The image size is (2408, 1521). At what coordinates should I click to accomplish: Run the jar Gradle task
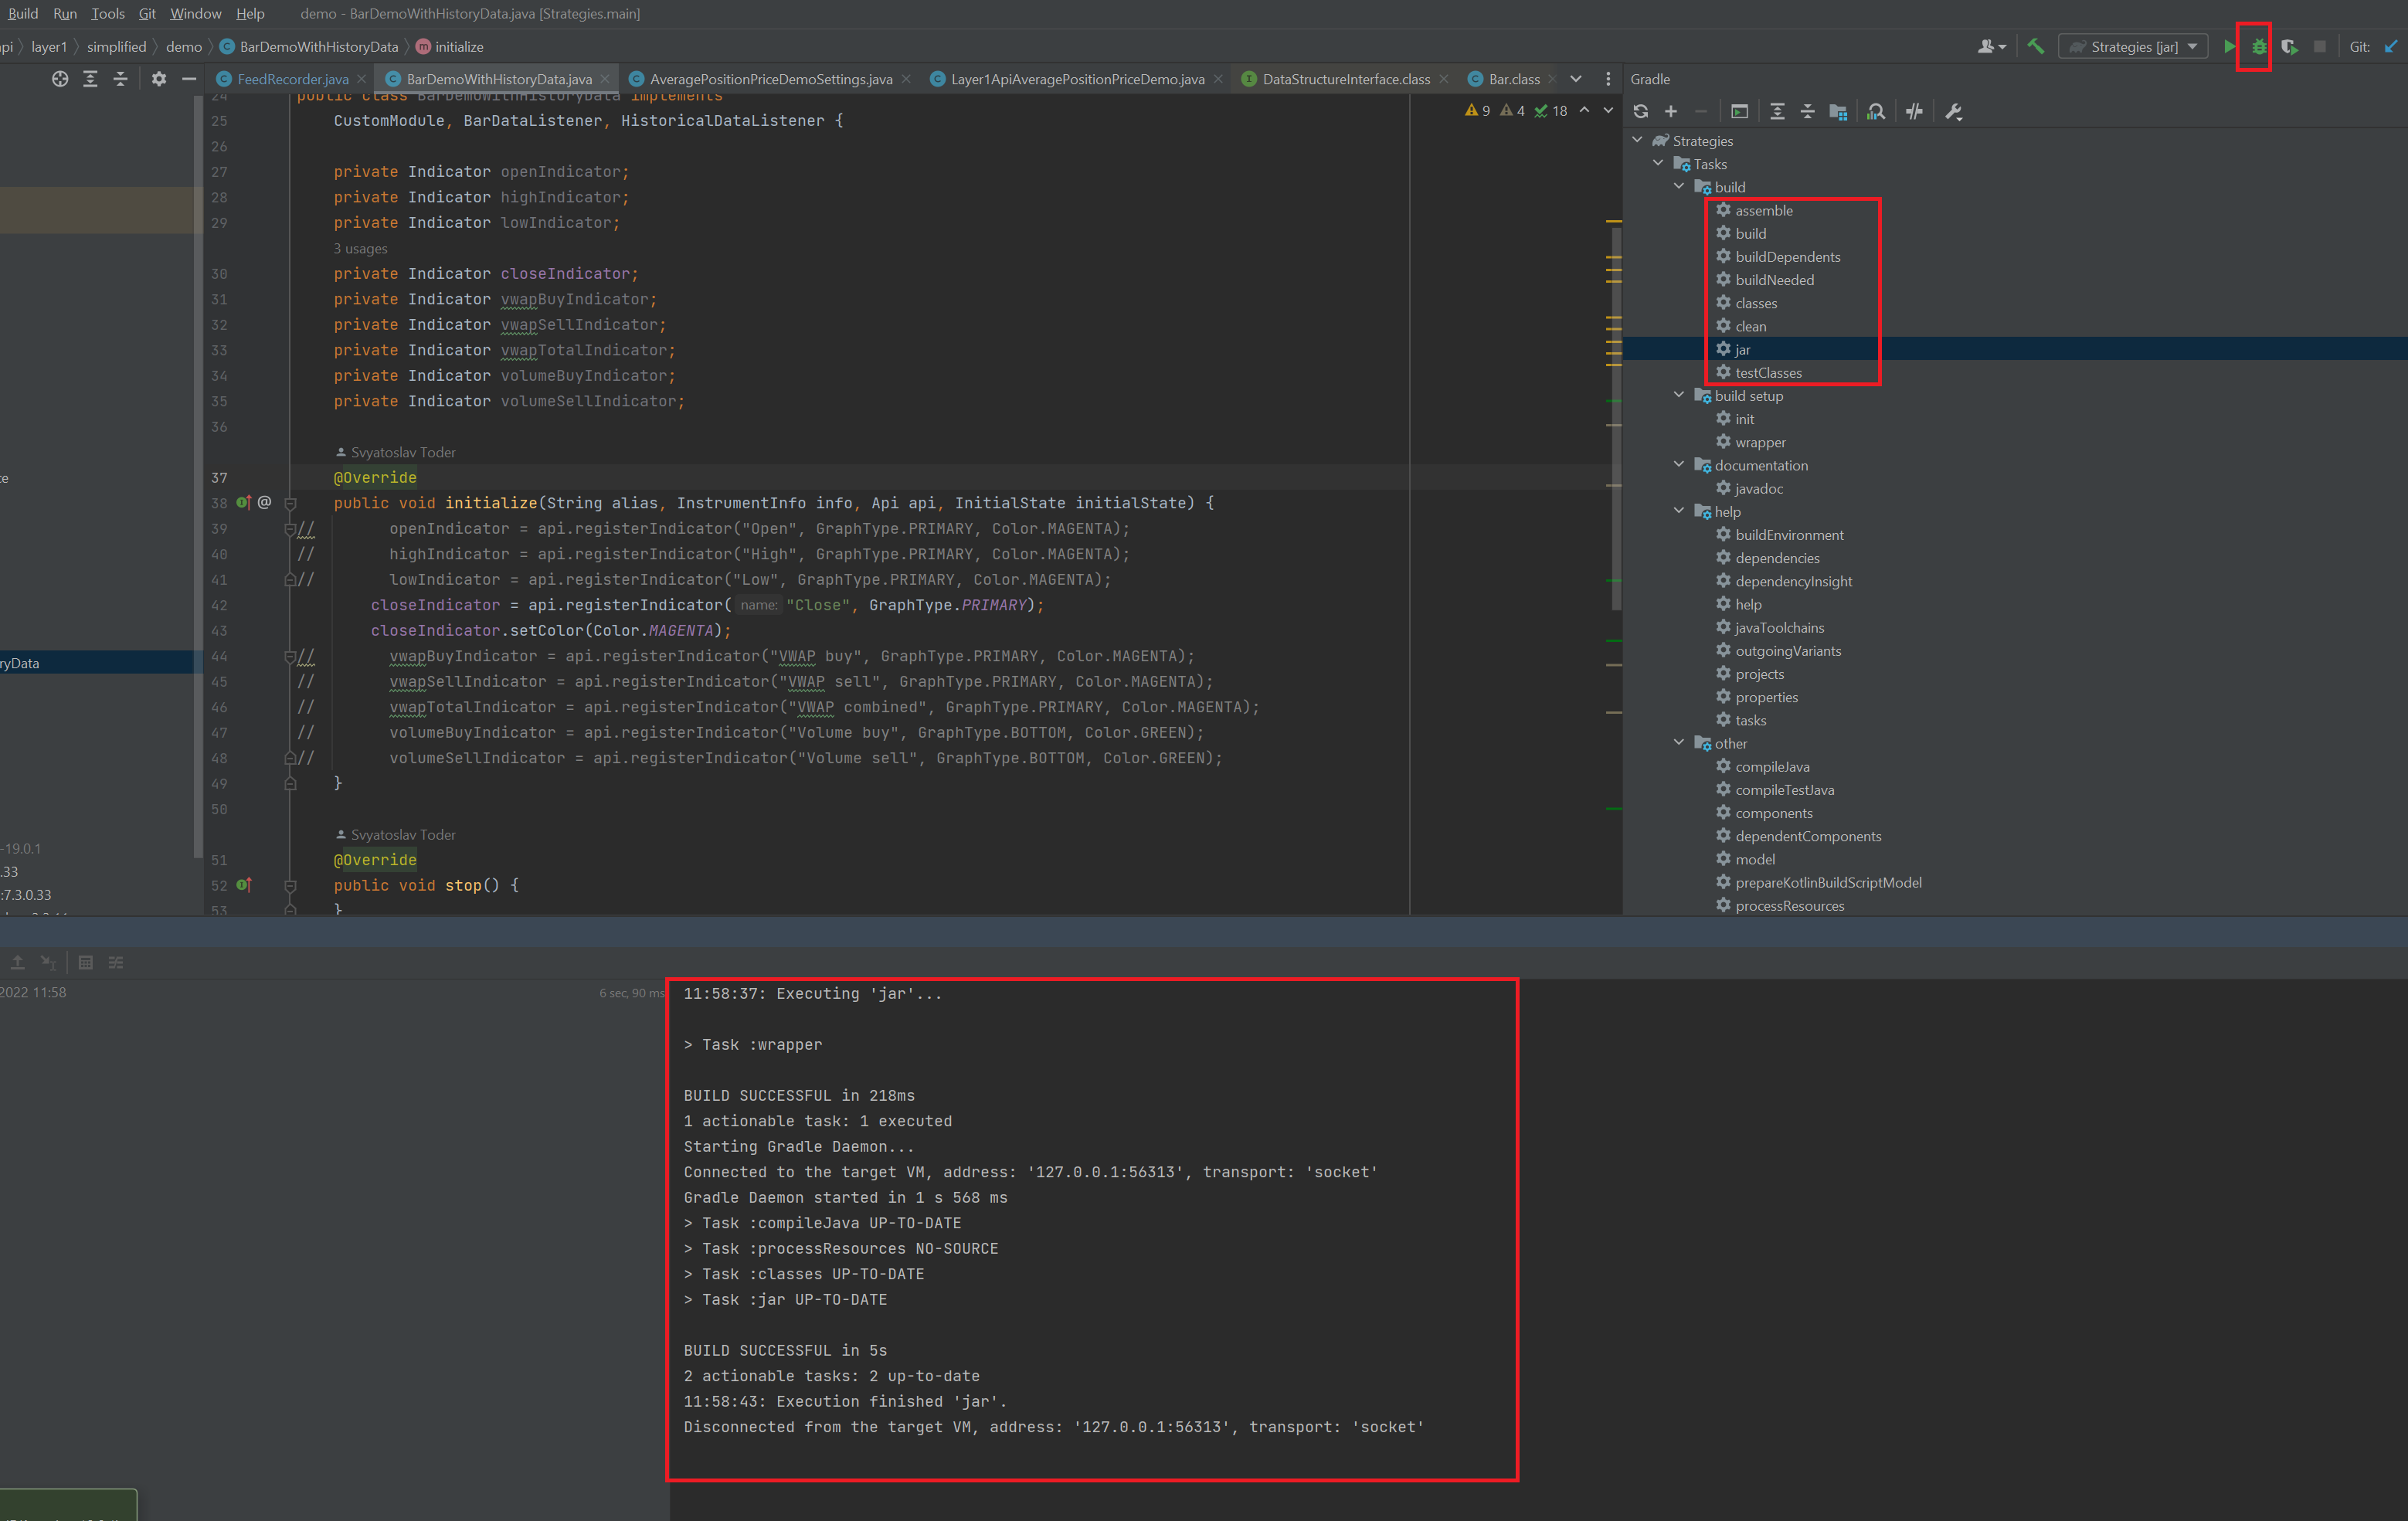1742,349
